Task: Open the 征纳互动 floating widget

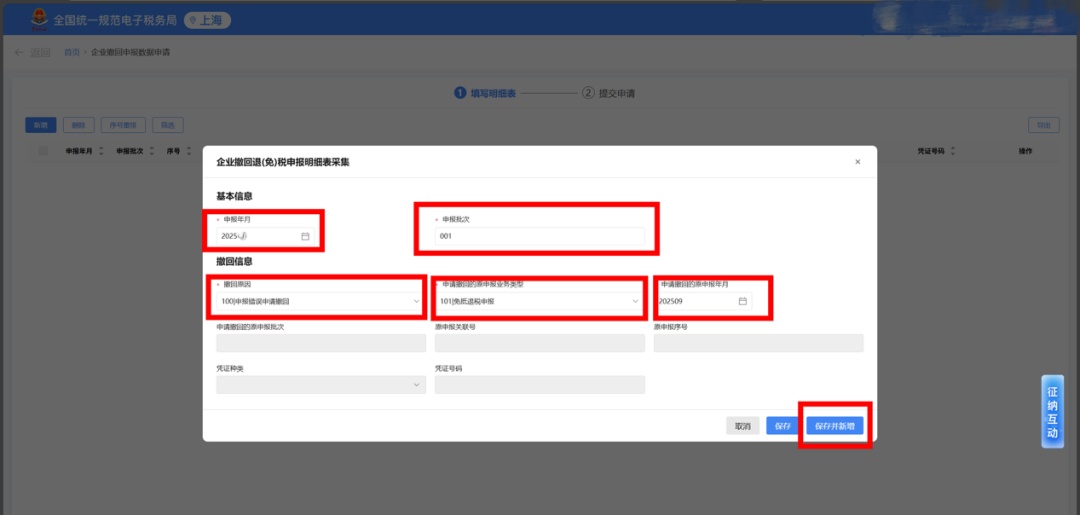Action: point(1051,412)
